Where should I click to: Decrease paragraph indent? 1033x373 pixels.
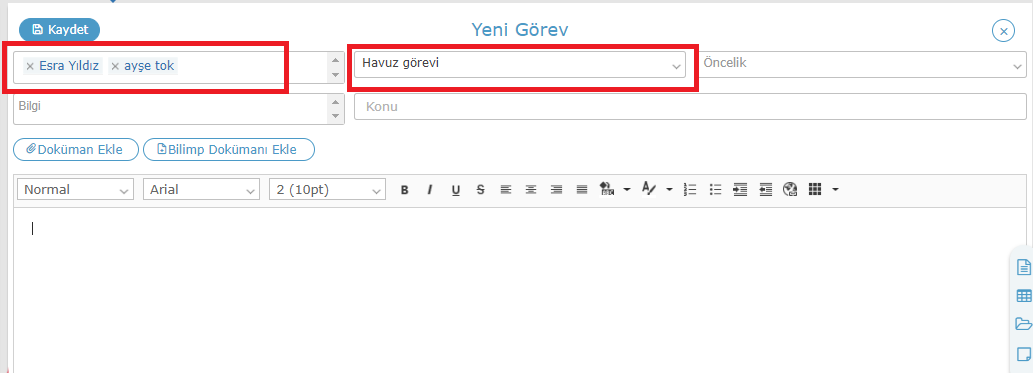(765, 190)
